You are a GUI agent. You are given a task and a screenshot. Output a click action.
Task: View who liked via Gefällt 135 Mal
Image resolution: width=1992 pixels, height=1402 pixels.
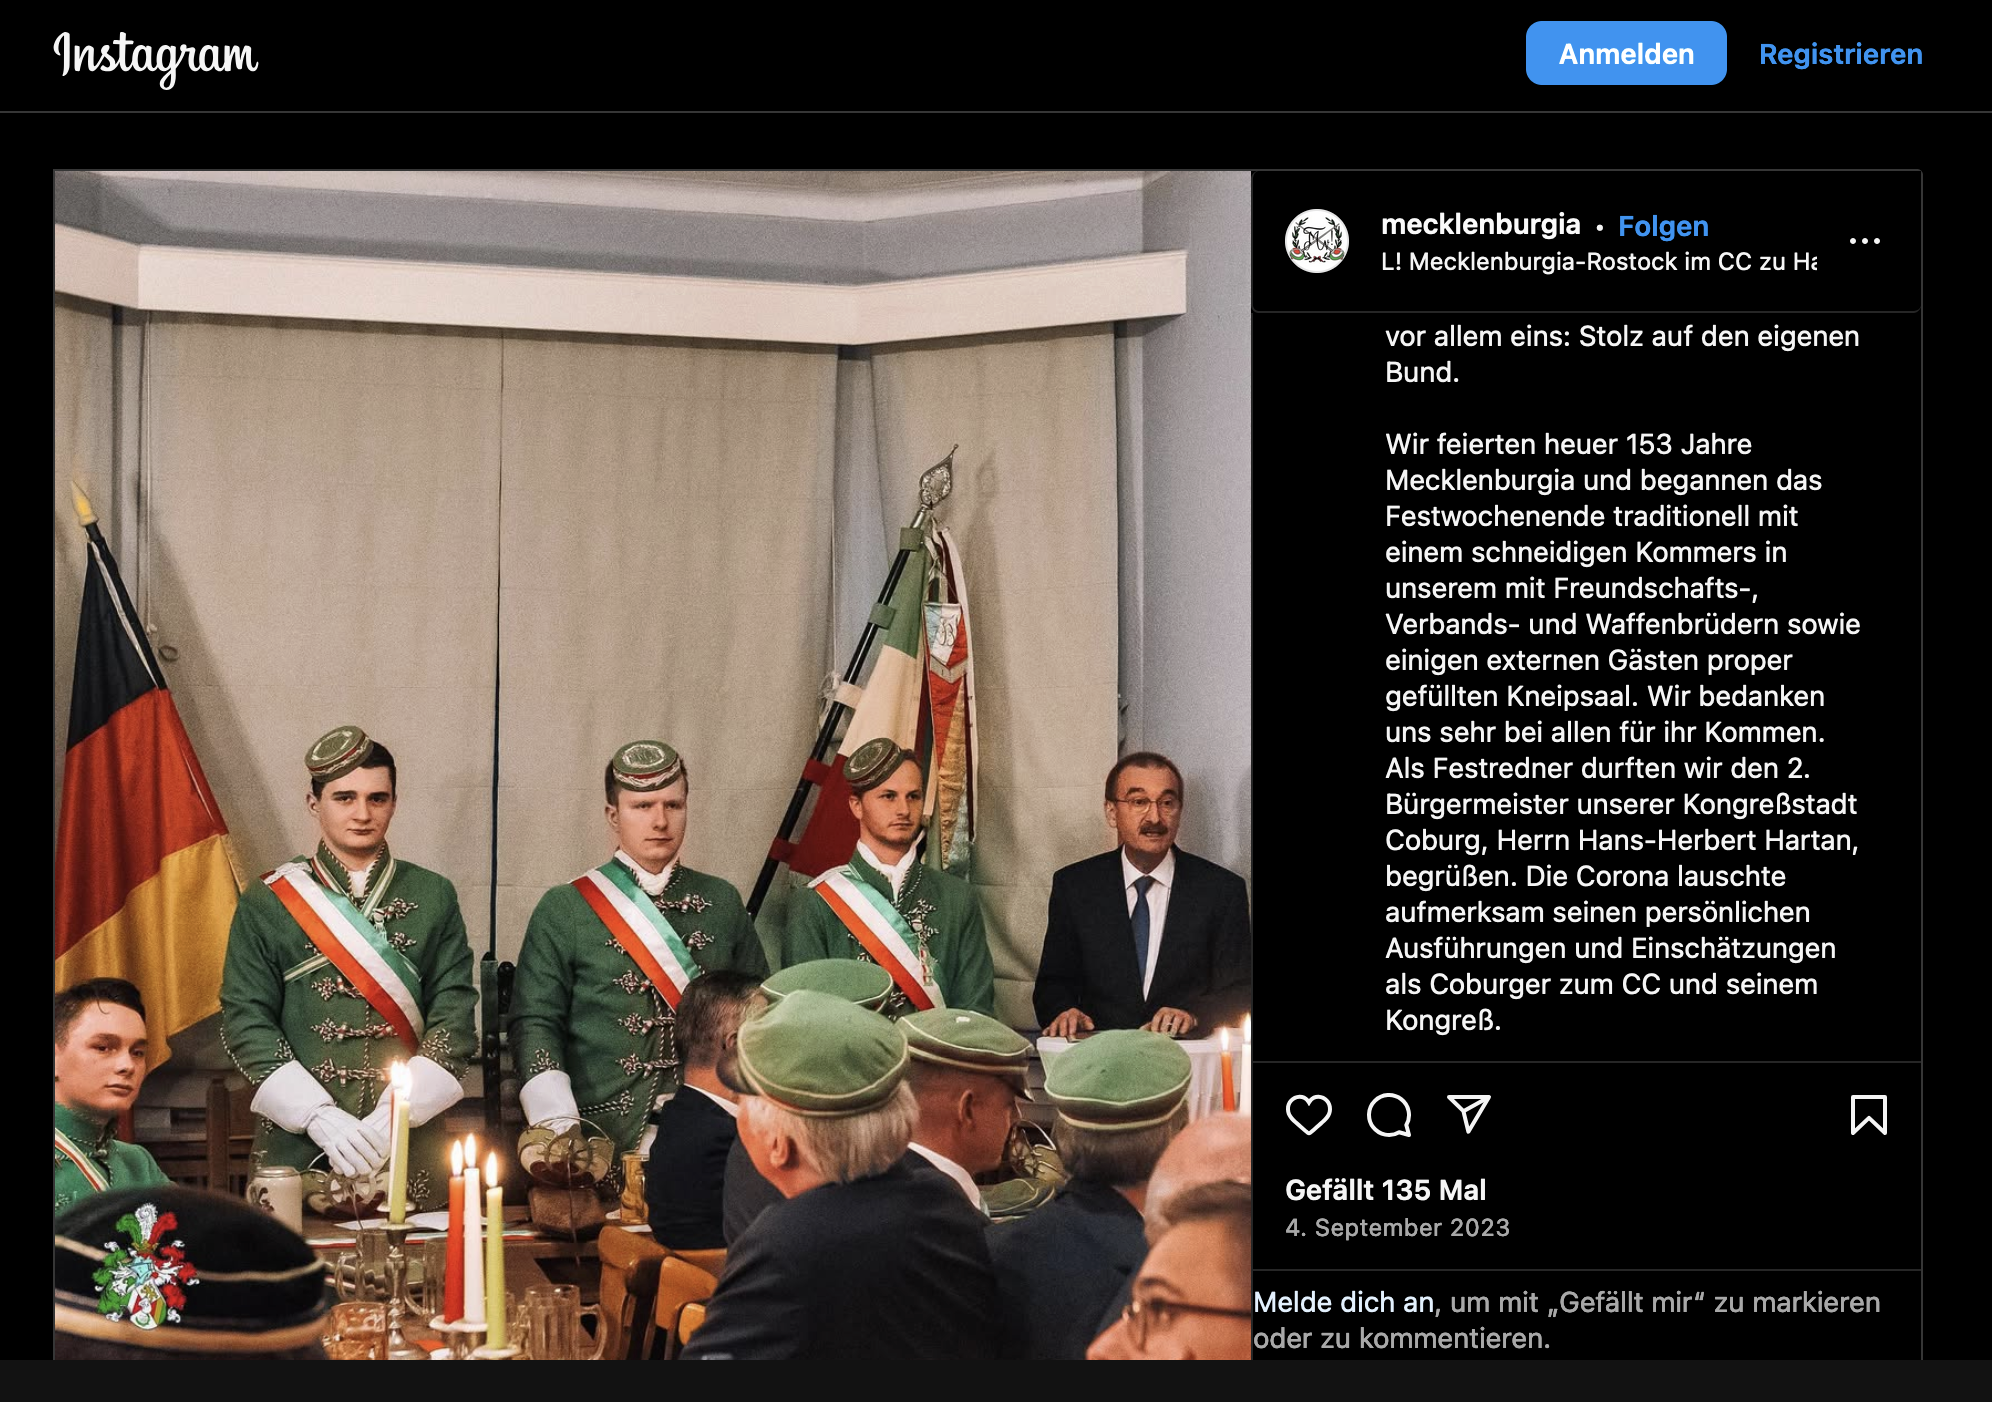click(x=1385, y=1190)
